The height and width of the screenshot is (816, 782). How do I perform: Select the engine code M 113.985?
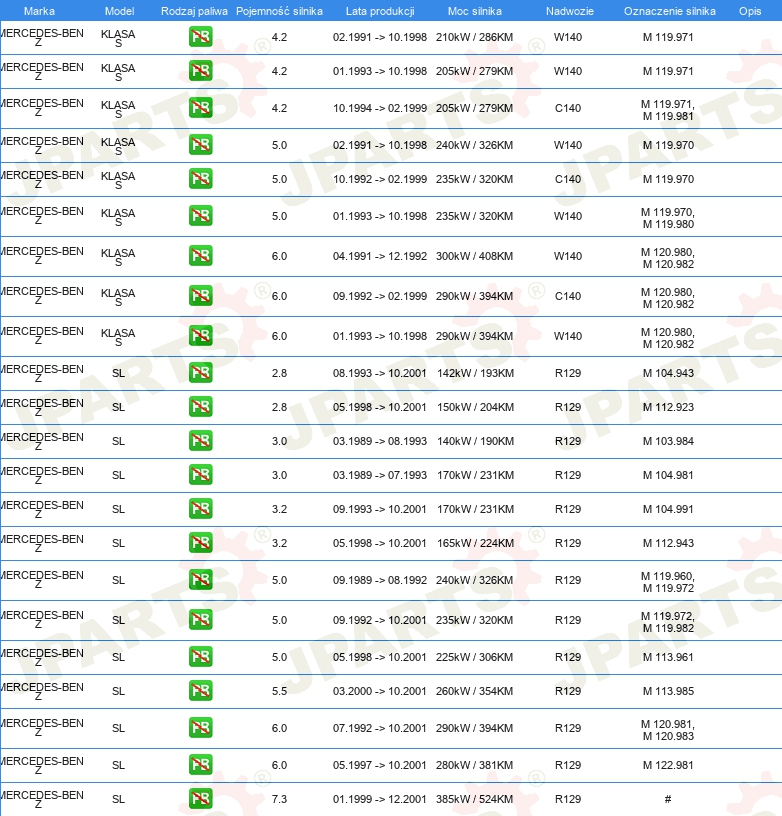(x=668, y=691)
